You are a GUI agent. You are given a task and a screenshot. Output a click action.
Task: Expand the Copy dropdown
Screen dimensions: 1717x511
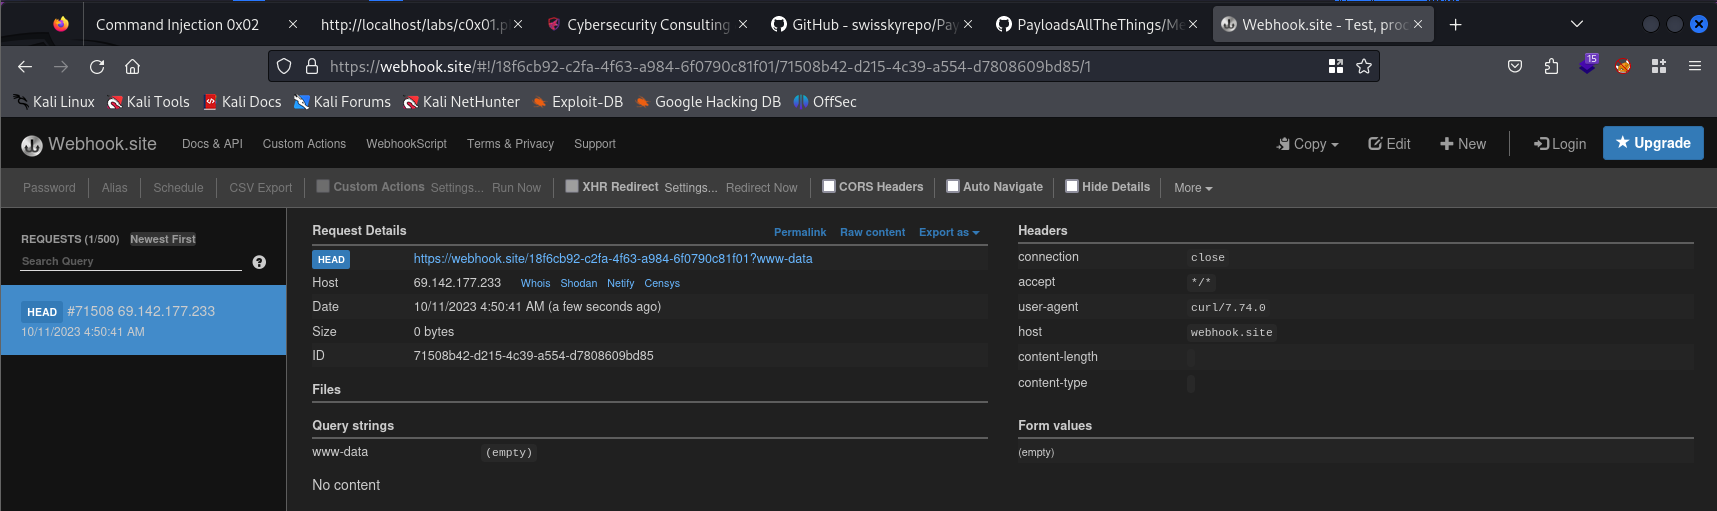coord(1307,144)
